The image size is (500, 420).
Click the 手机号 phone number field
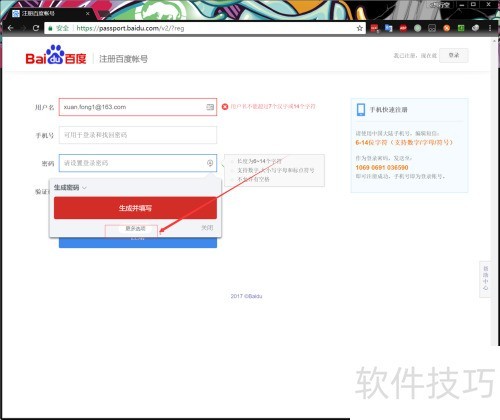(x=138, y=135)
